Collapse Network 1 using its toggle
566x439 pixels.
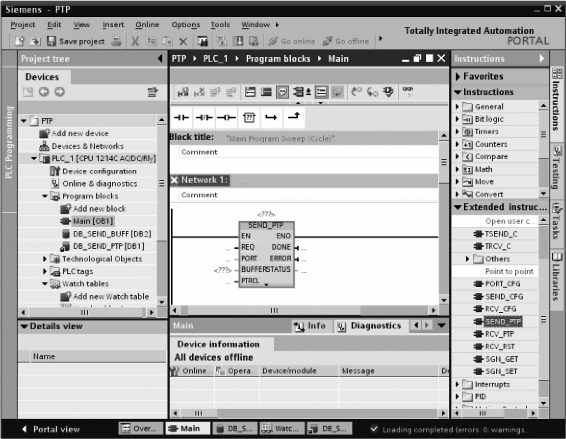tap(174, 180)
